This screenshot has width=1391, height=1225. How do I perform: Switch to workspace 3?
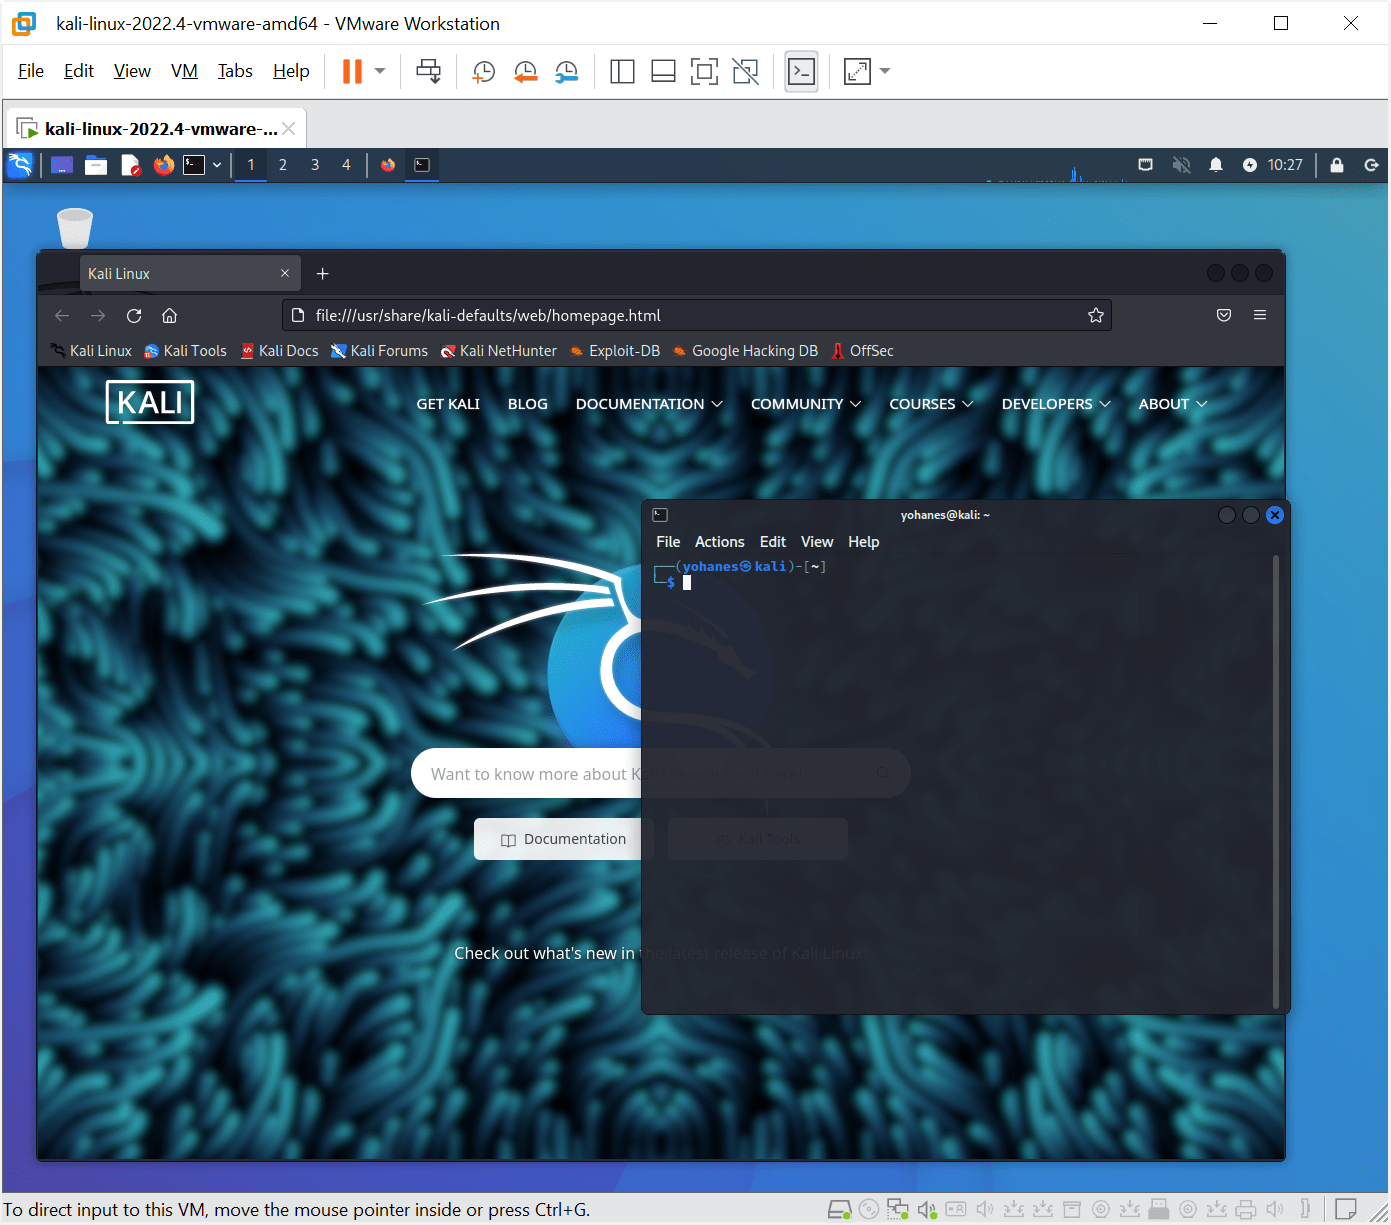(315, 165)
